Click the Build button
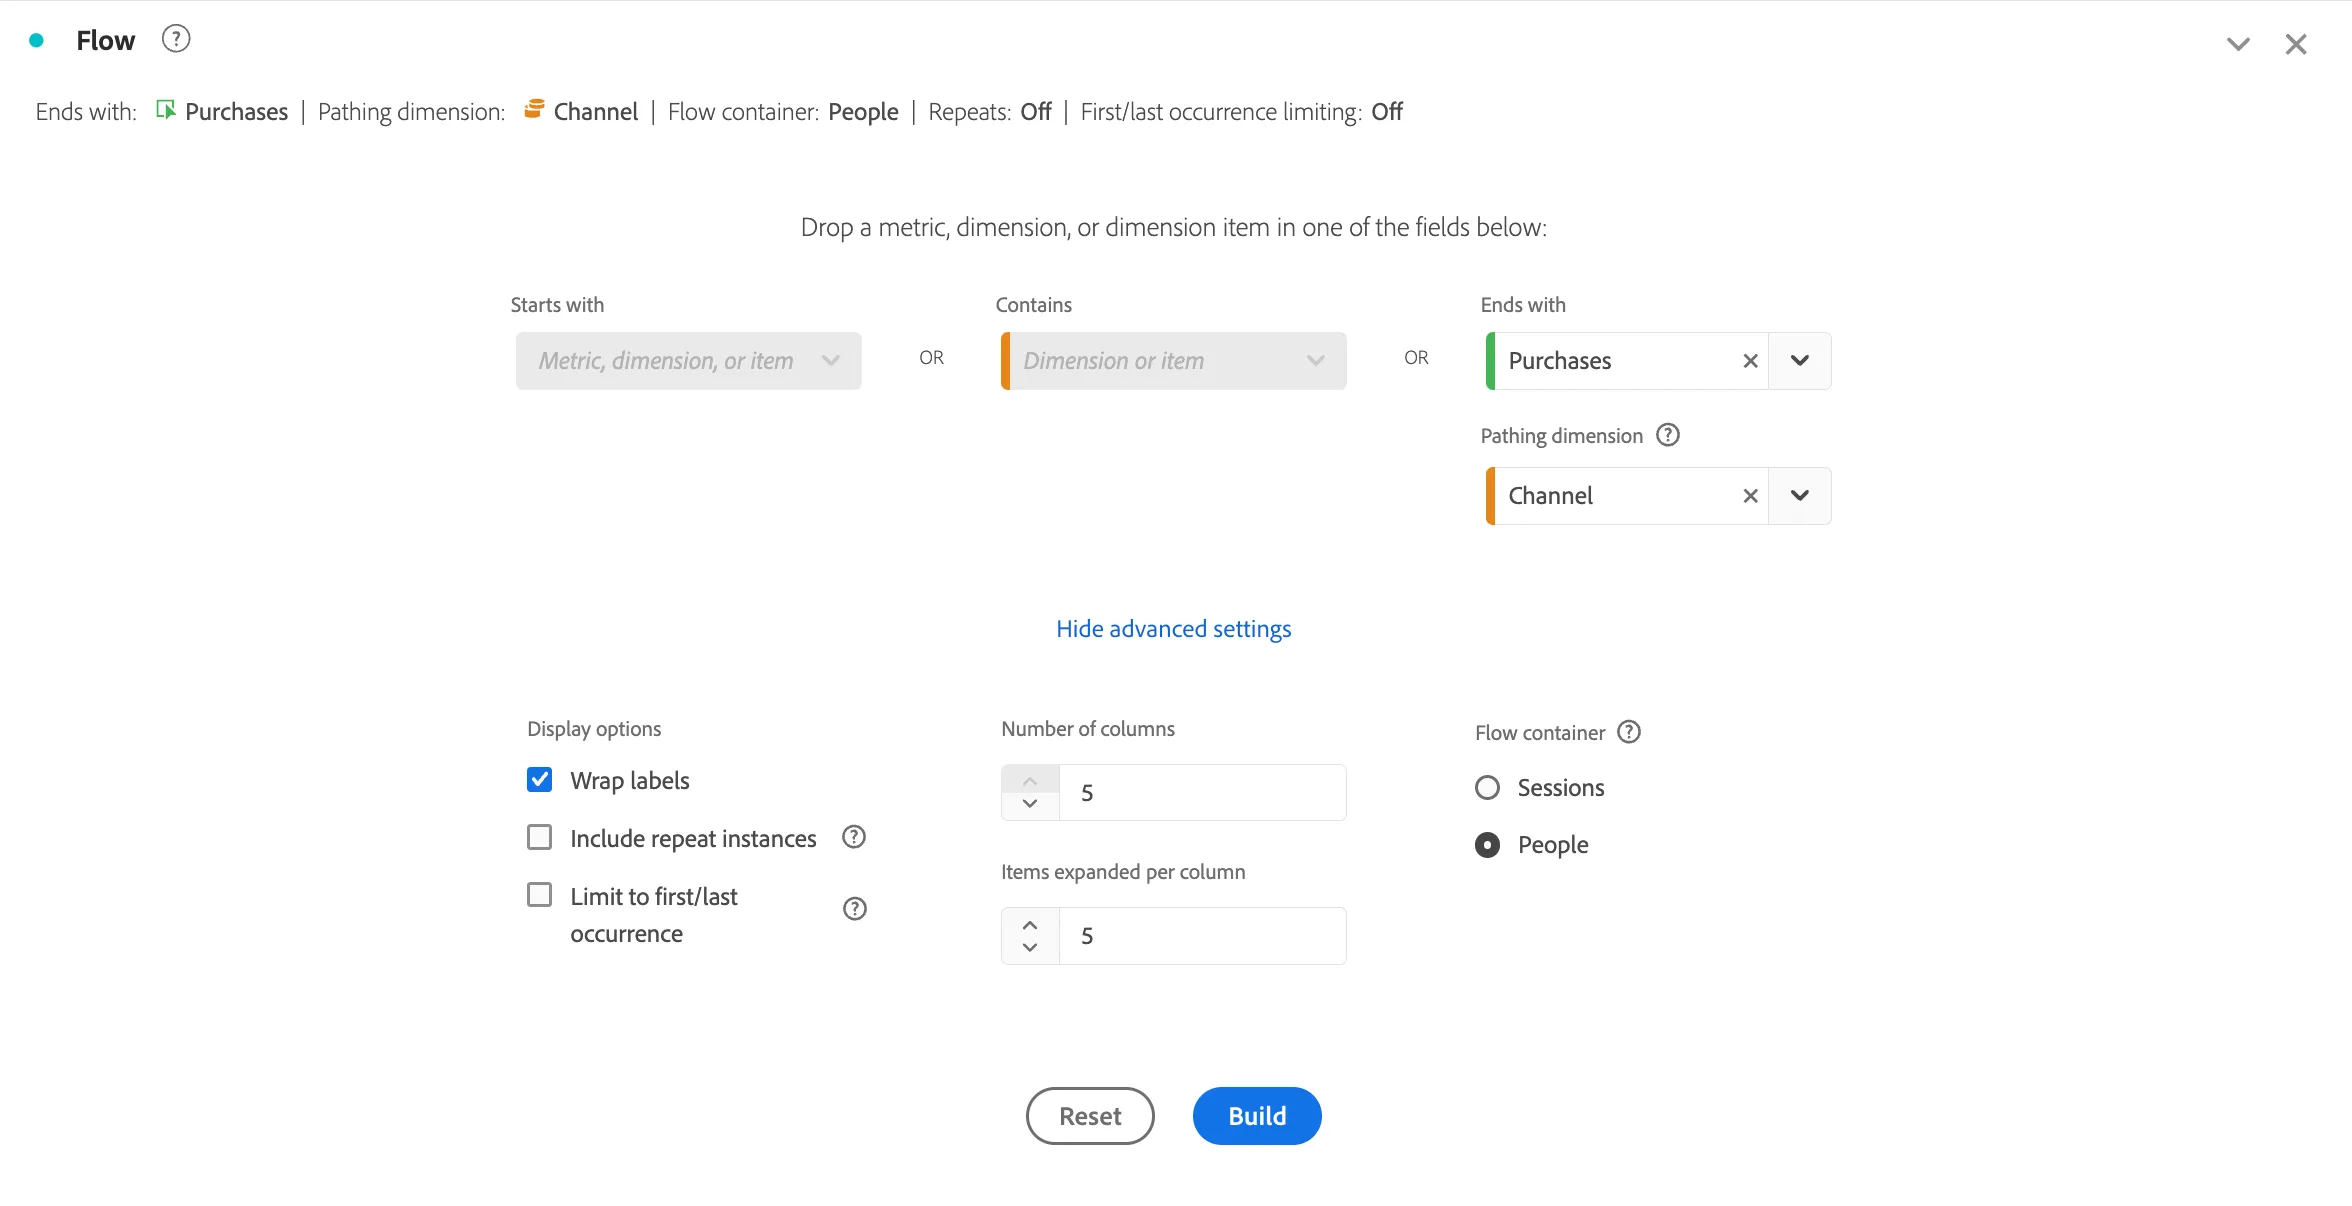The width and height of the screenshot is (2352, 1206). tap(1257, 1116)
